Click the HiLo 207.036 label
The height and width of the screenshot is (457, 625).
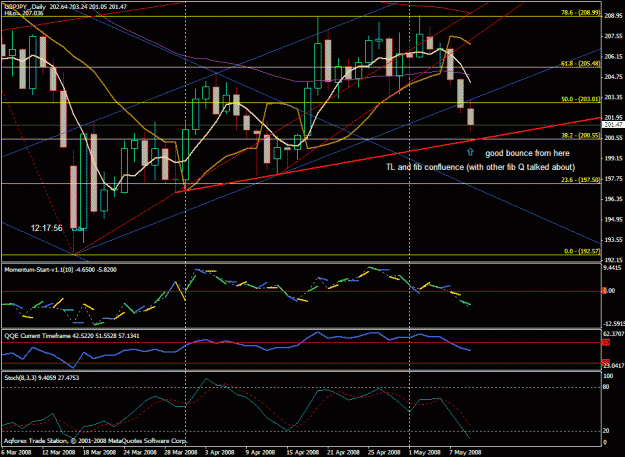pyautogui.click(x=24, y=13)
